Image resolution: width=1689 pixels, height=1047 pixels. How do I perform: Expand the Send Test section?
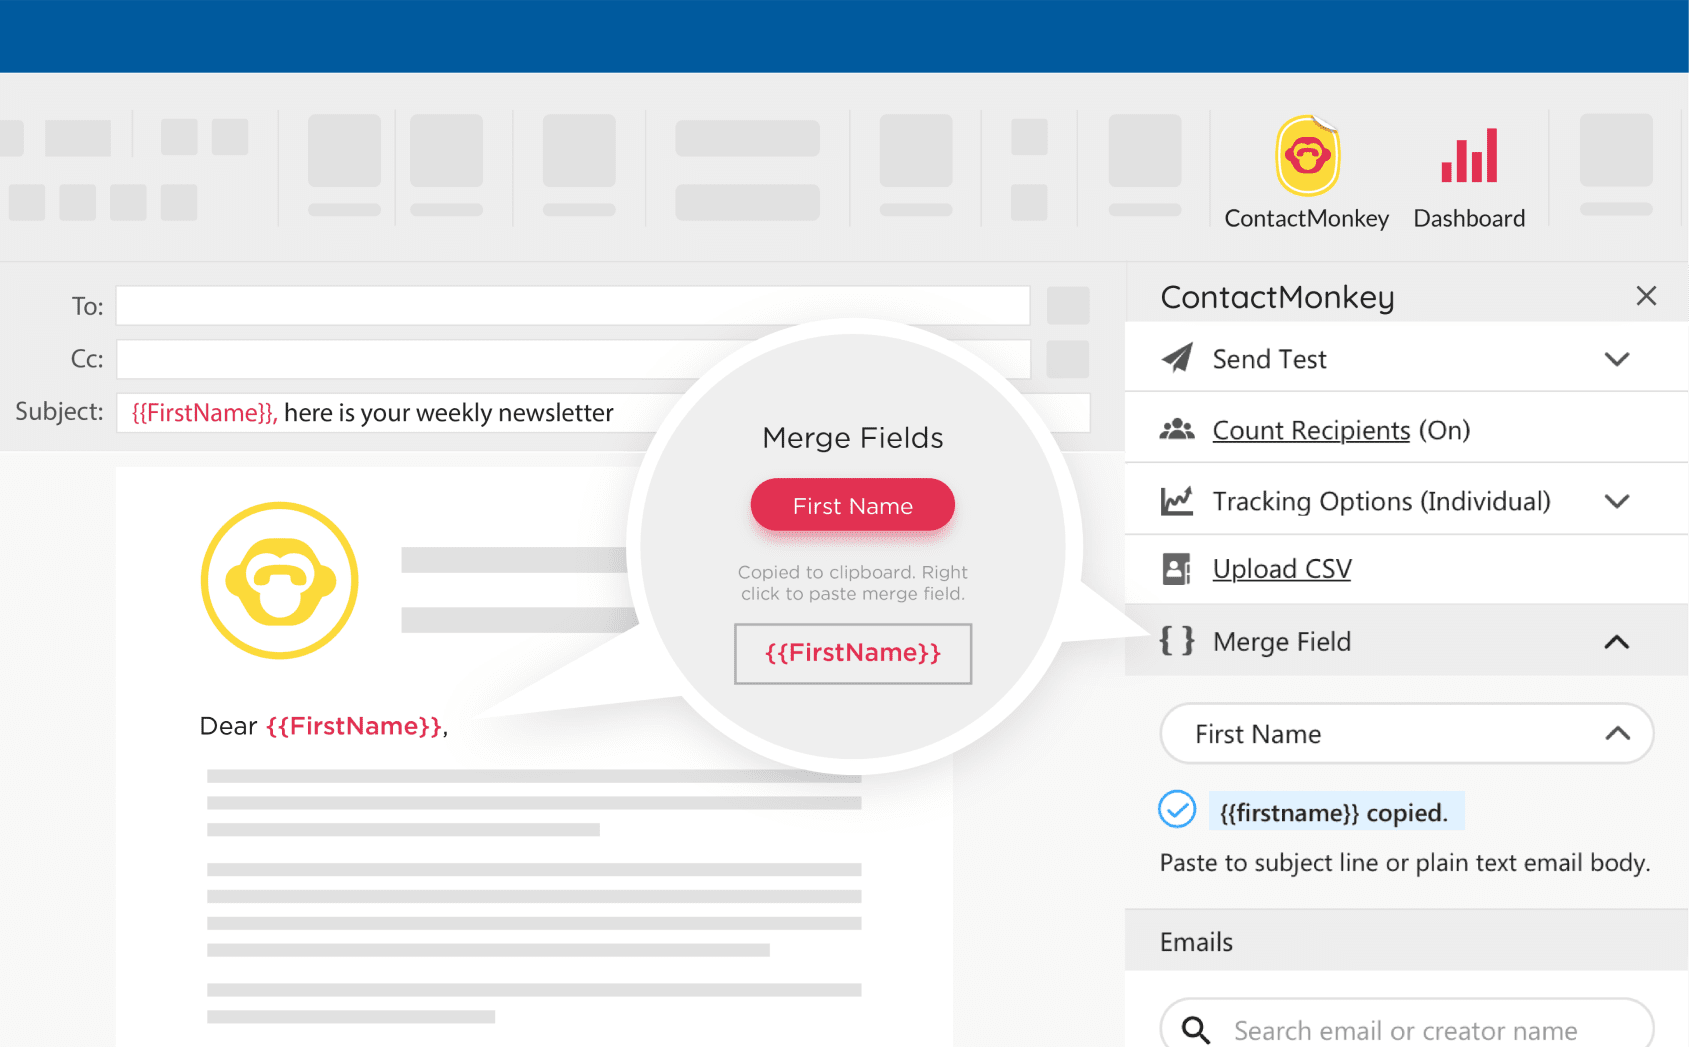(1616, 358)
